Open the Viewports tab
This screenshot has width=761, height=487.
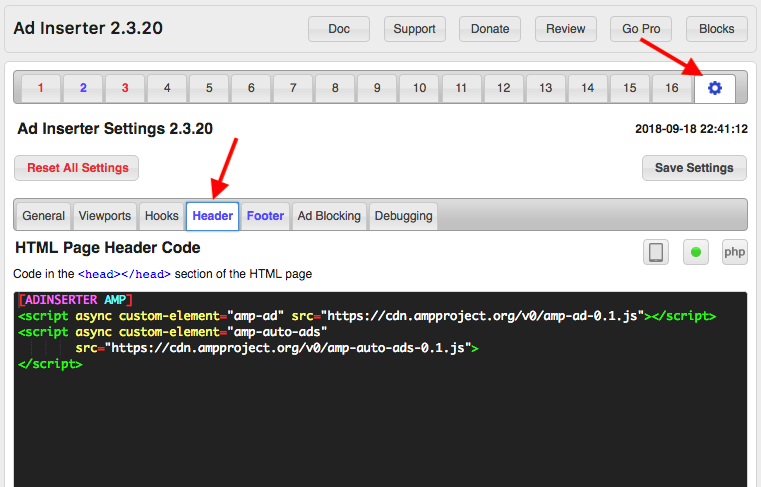point(104,216)
